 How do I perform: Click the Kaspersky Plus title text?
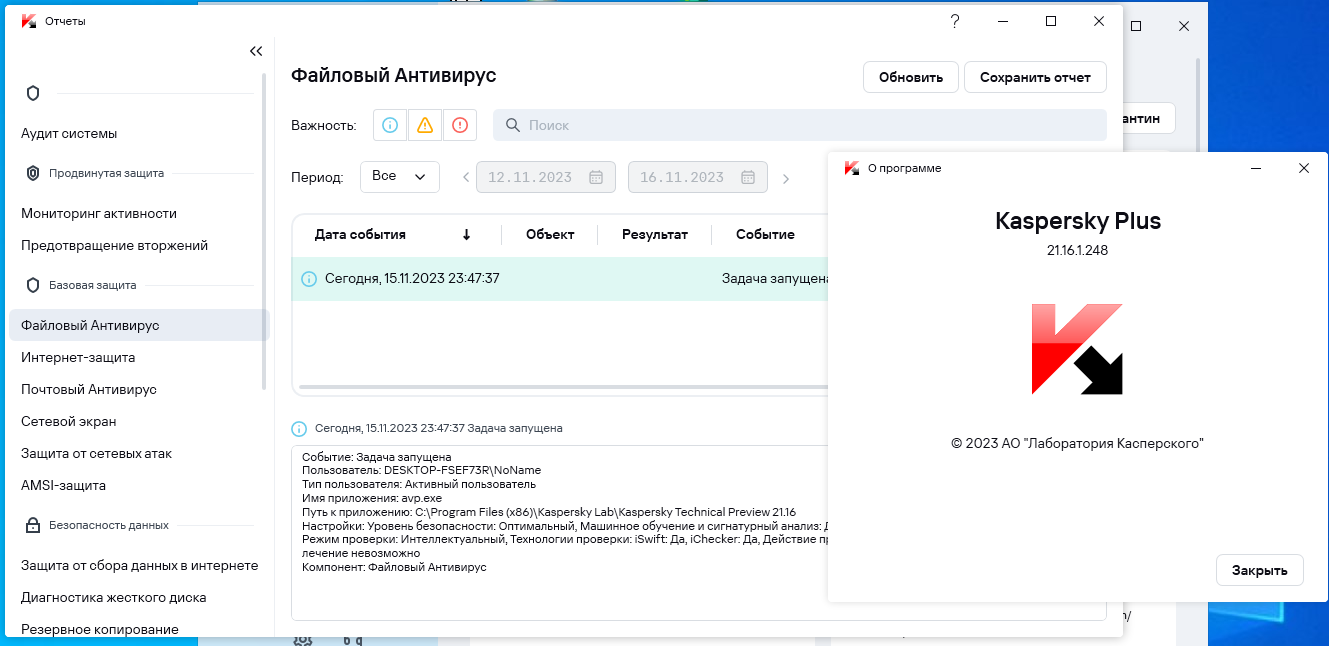click(1078, 221)
